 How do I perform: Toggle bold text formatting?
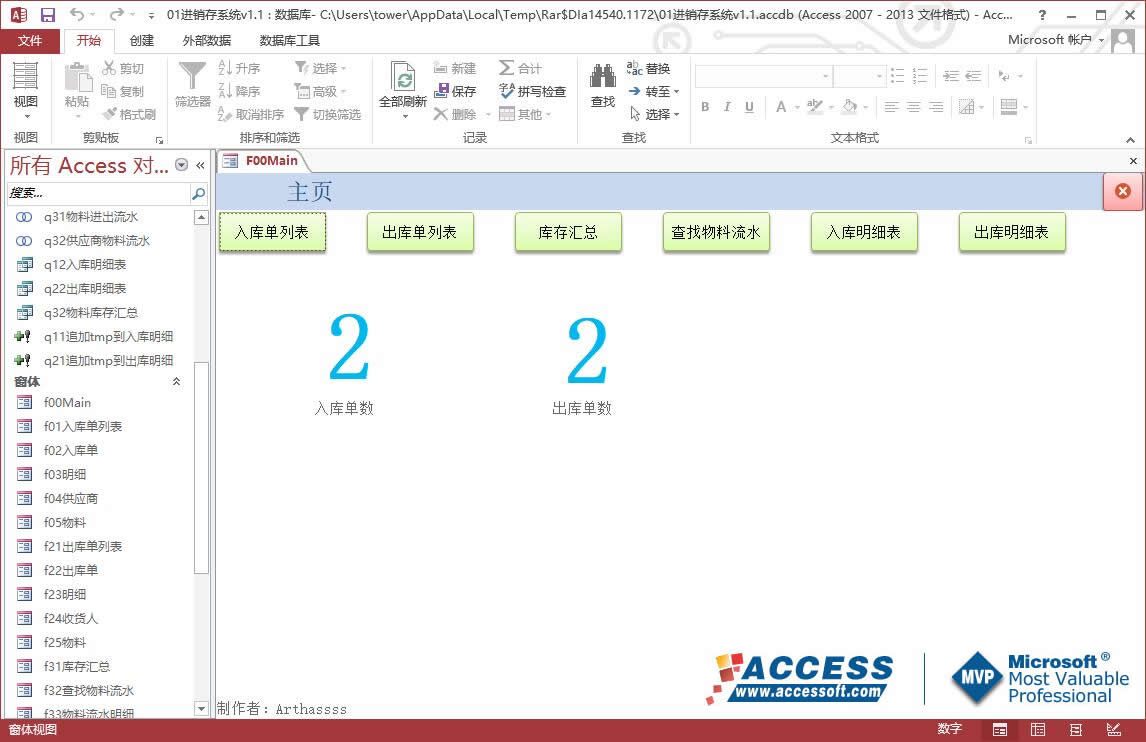click(x=704, y=107)
